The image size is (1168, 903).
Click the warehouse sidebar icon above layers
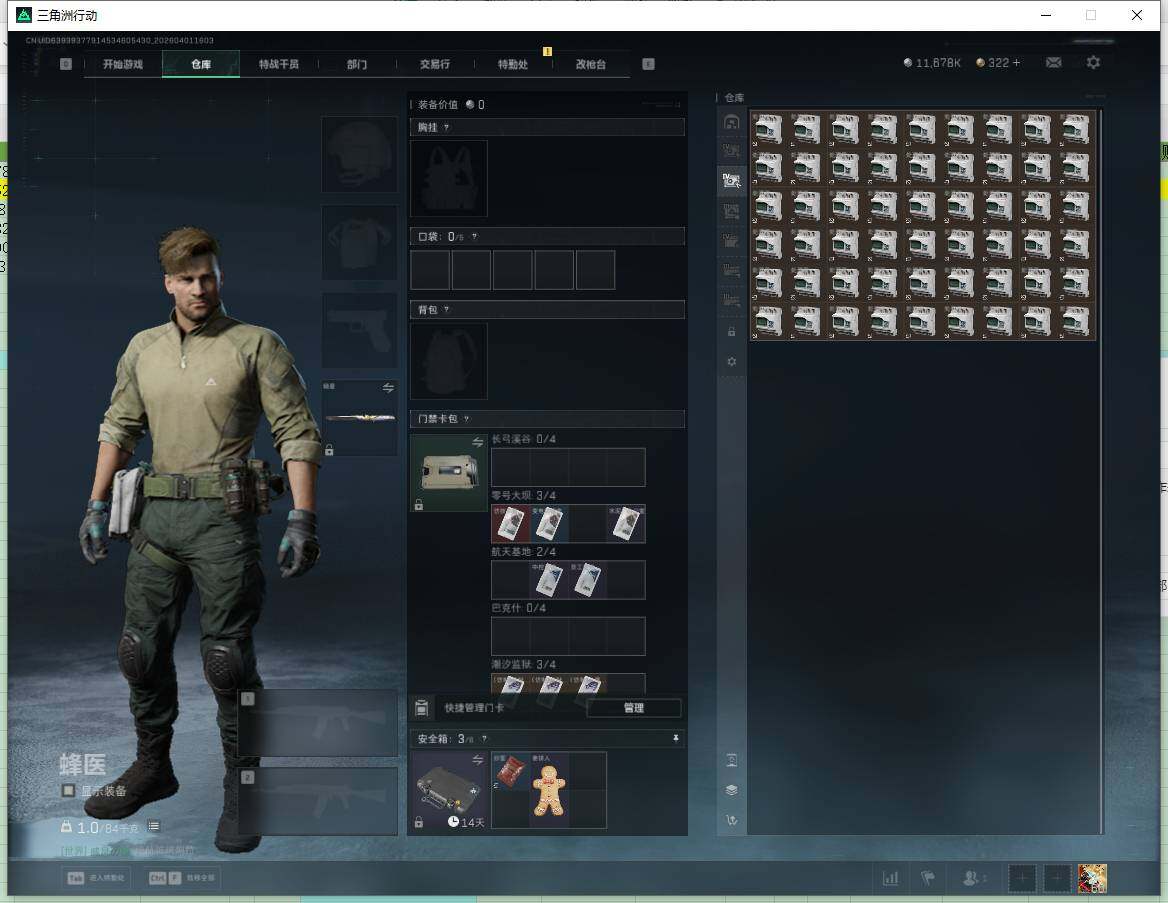point(731,760)
